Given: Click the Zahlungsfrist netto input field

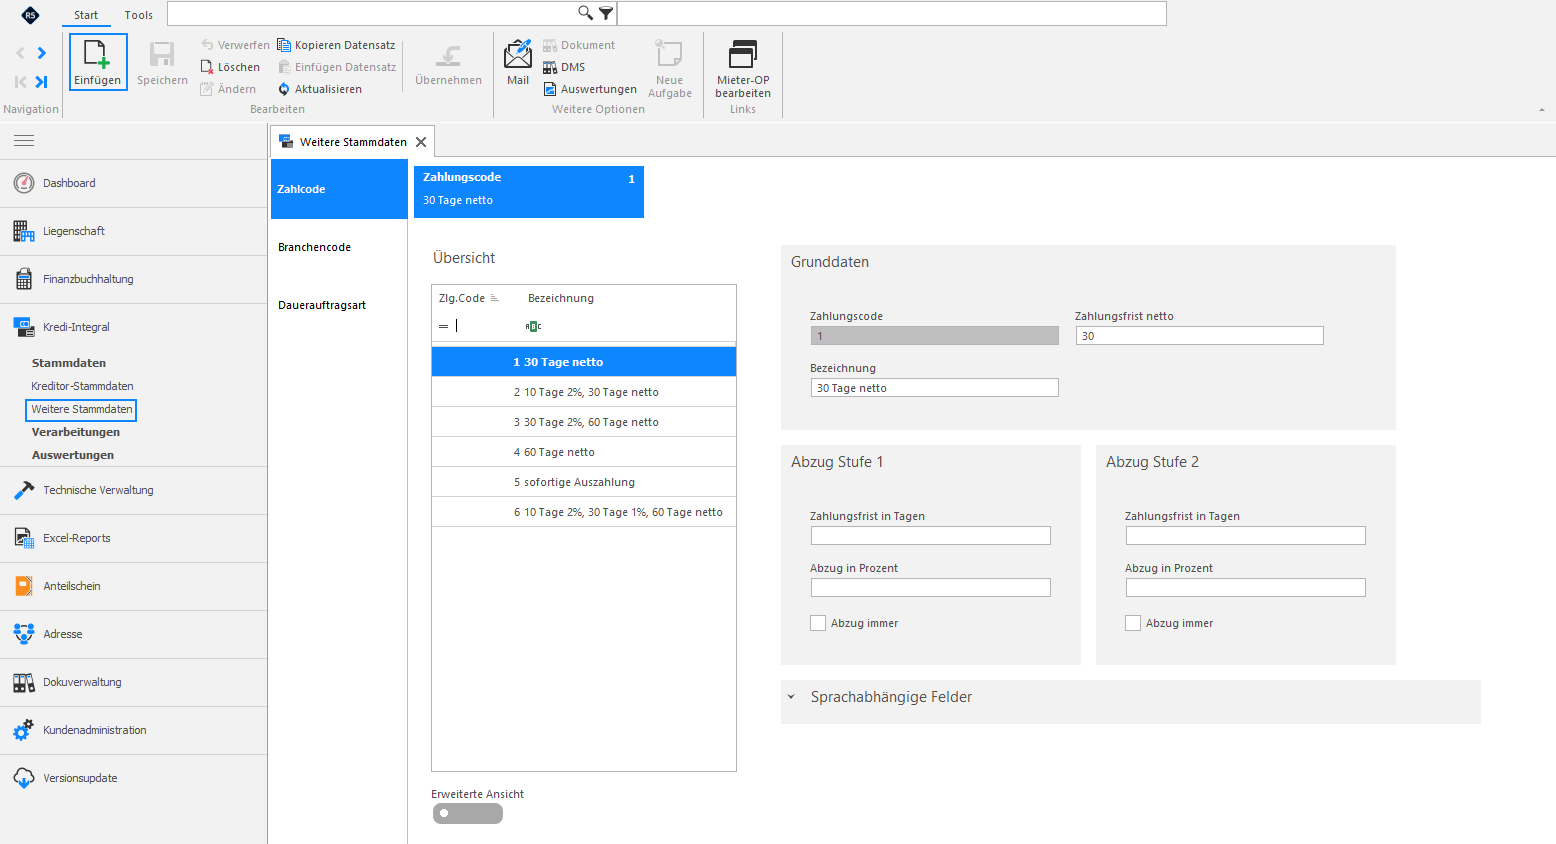Looking at the screenshot, I should pos(1200,336).
